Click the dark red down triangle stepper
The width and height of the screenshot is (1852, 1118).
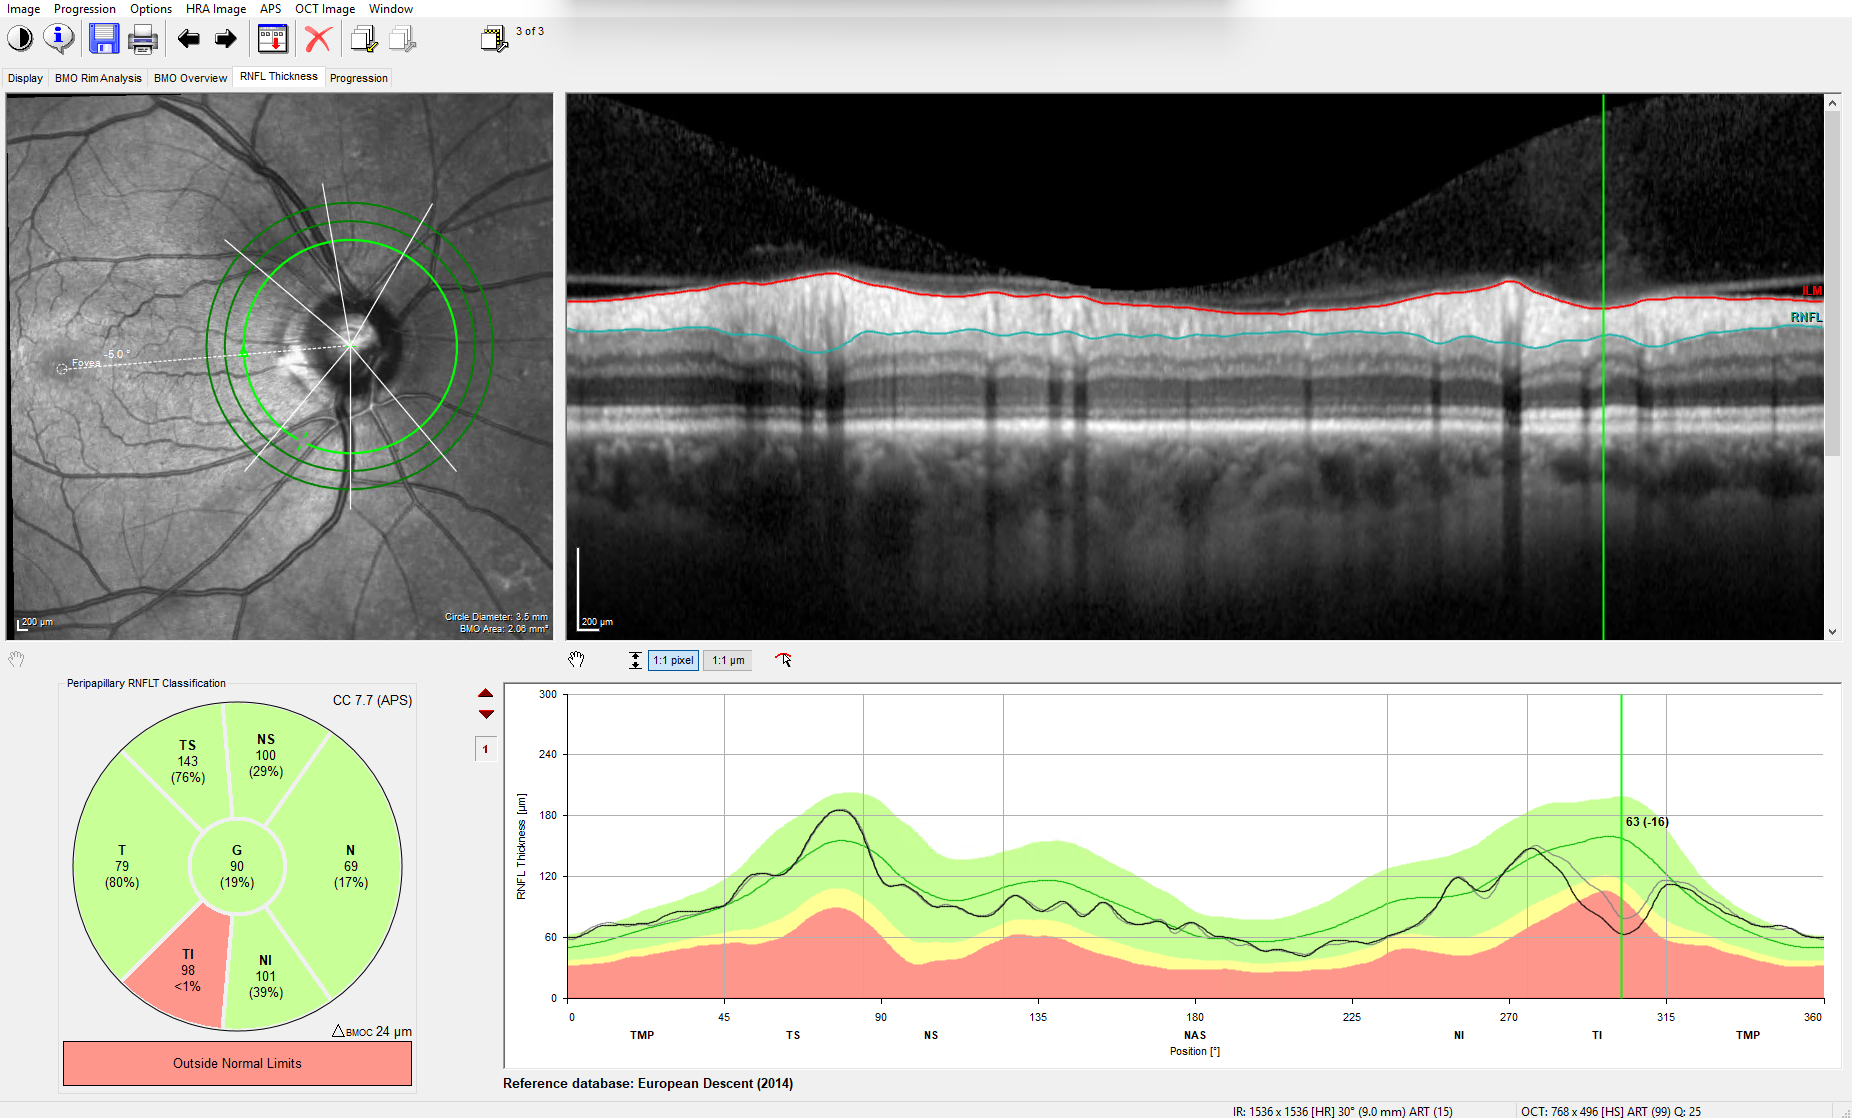pyautogui.click(x=486, y=714)
